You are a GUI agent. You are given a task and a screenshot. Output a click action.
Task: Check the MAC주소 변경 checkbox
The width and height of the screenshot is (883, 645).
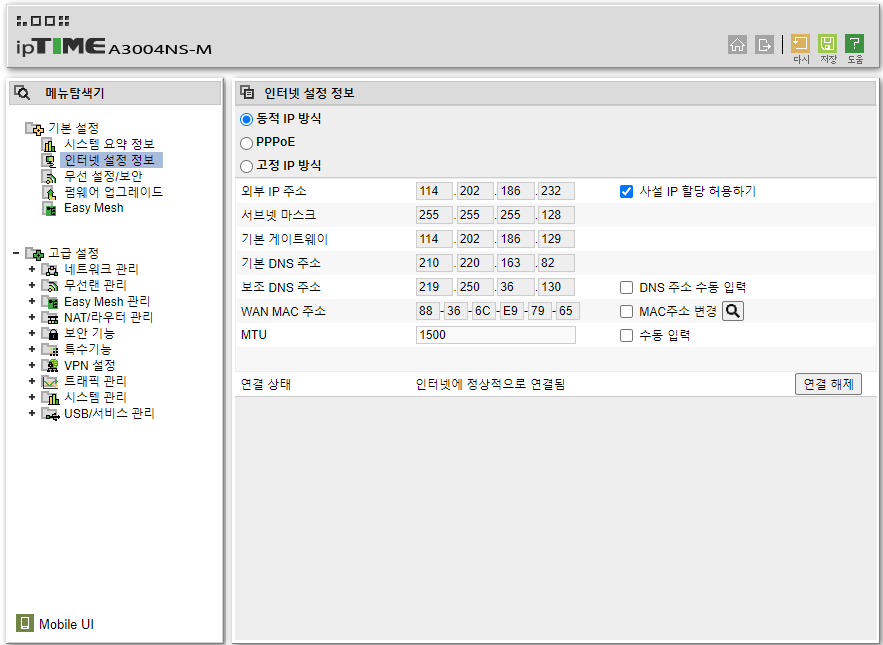coord(626,311)
